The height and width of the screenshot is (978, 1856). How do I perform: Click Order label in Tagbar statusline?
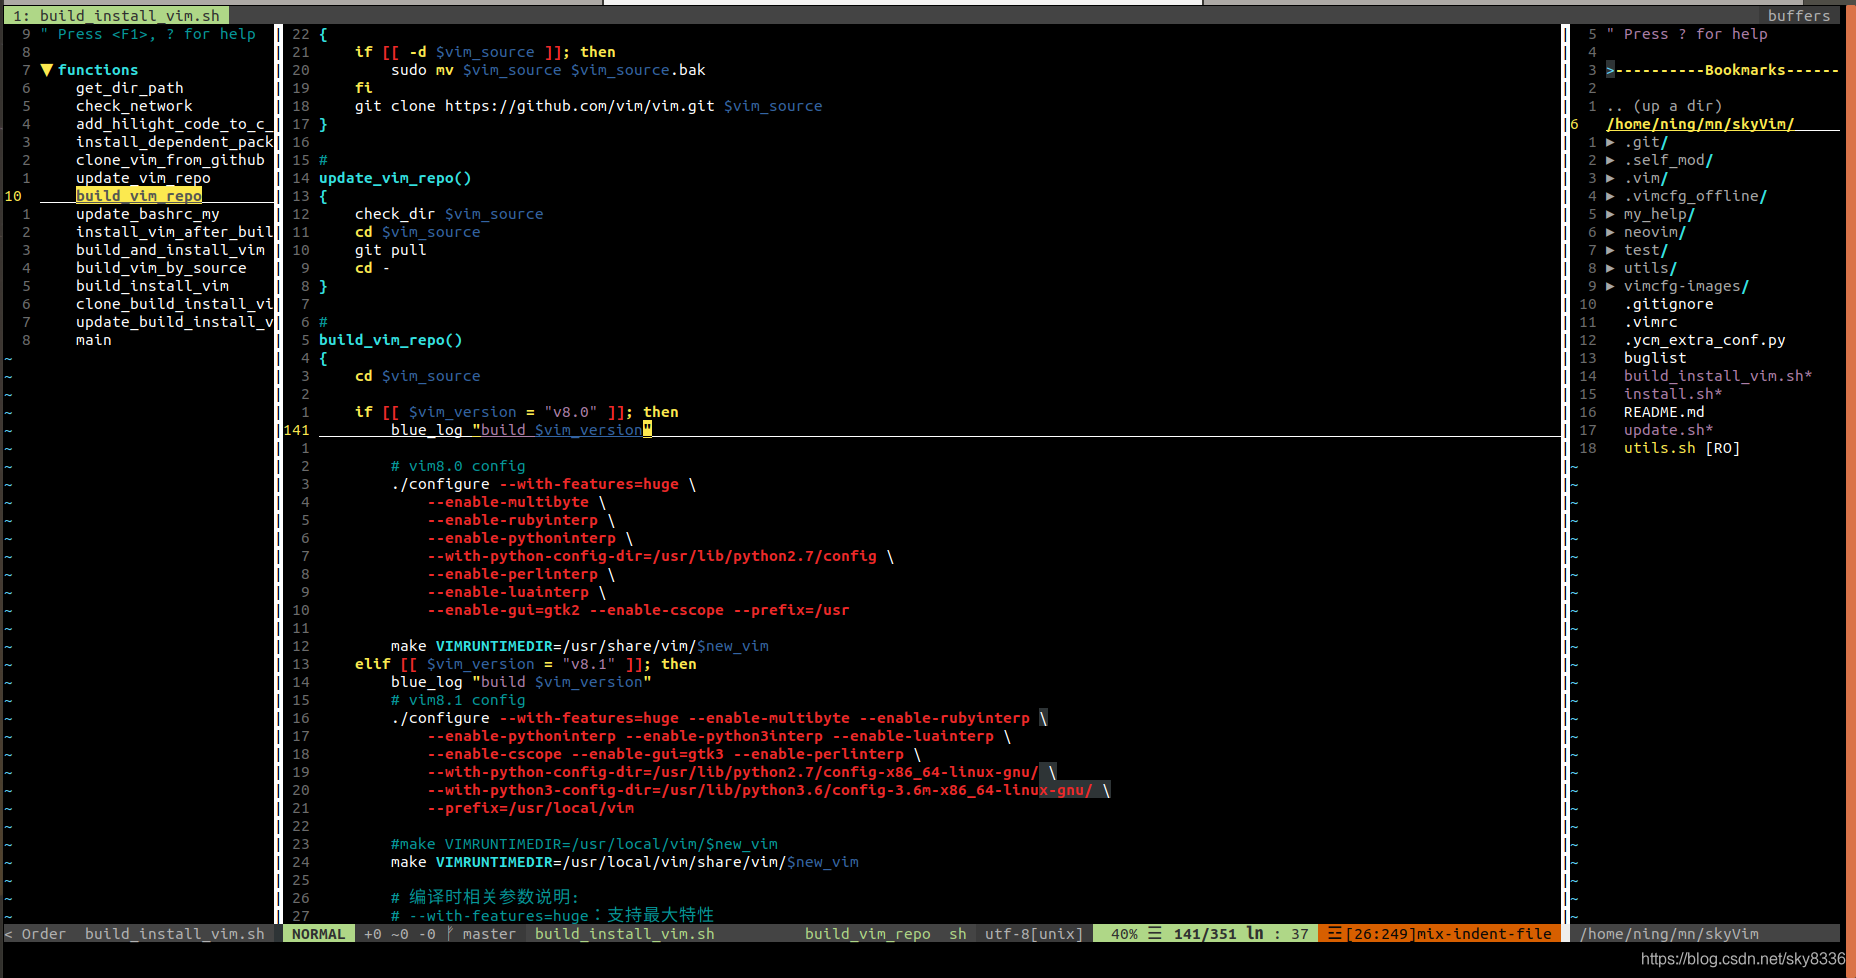[44, 934]
